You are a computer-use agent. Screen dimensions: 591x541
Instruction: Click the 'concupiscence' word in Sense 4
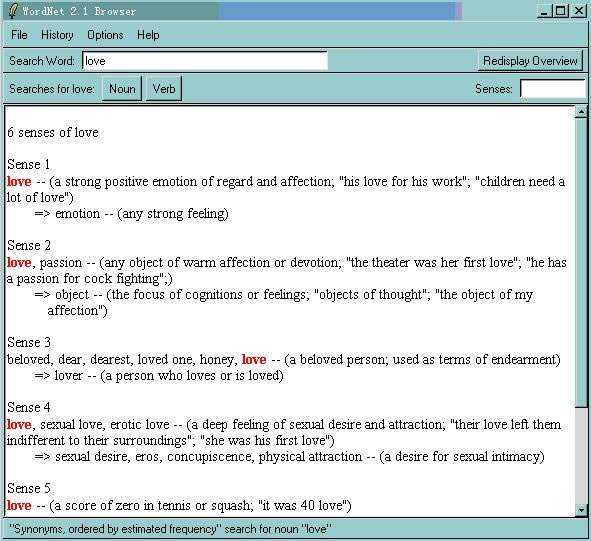pyautogui.click(x=210, y=457)
